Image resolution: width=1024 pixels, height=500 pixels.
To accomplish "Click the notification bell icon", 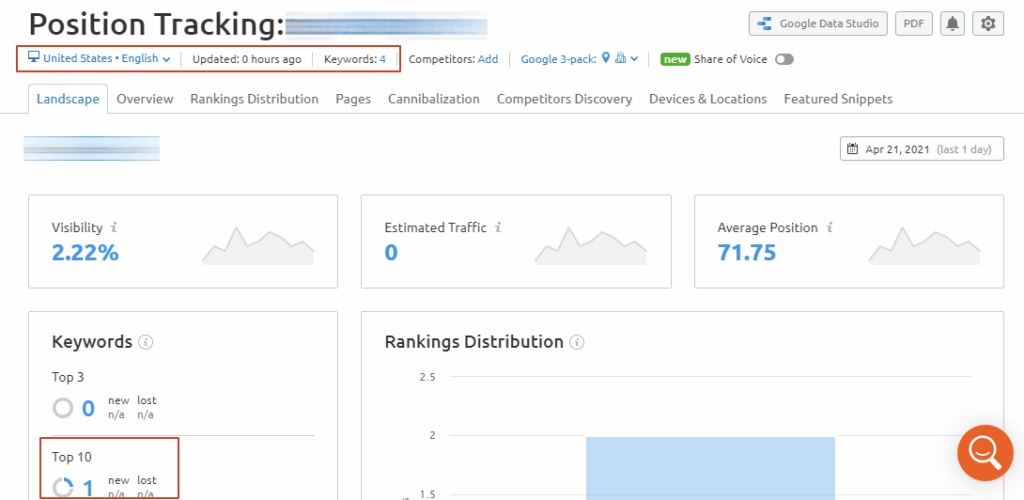I will click(x=952, y=24).
